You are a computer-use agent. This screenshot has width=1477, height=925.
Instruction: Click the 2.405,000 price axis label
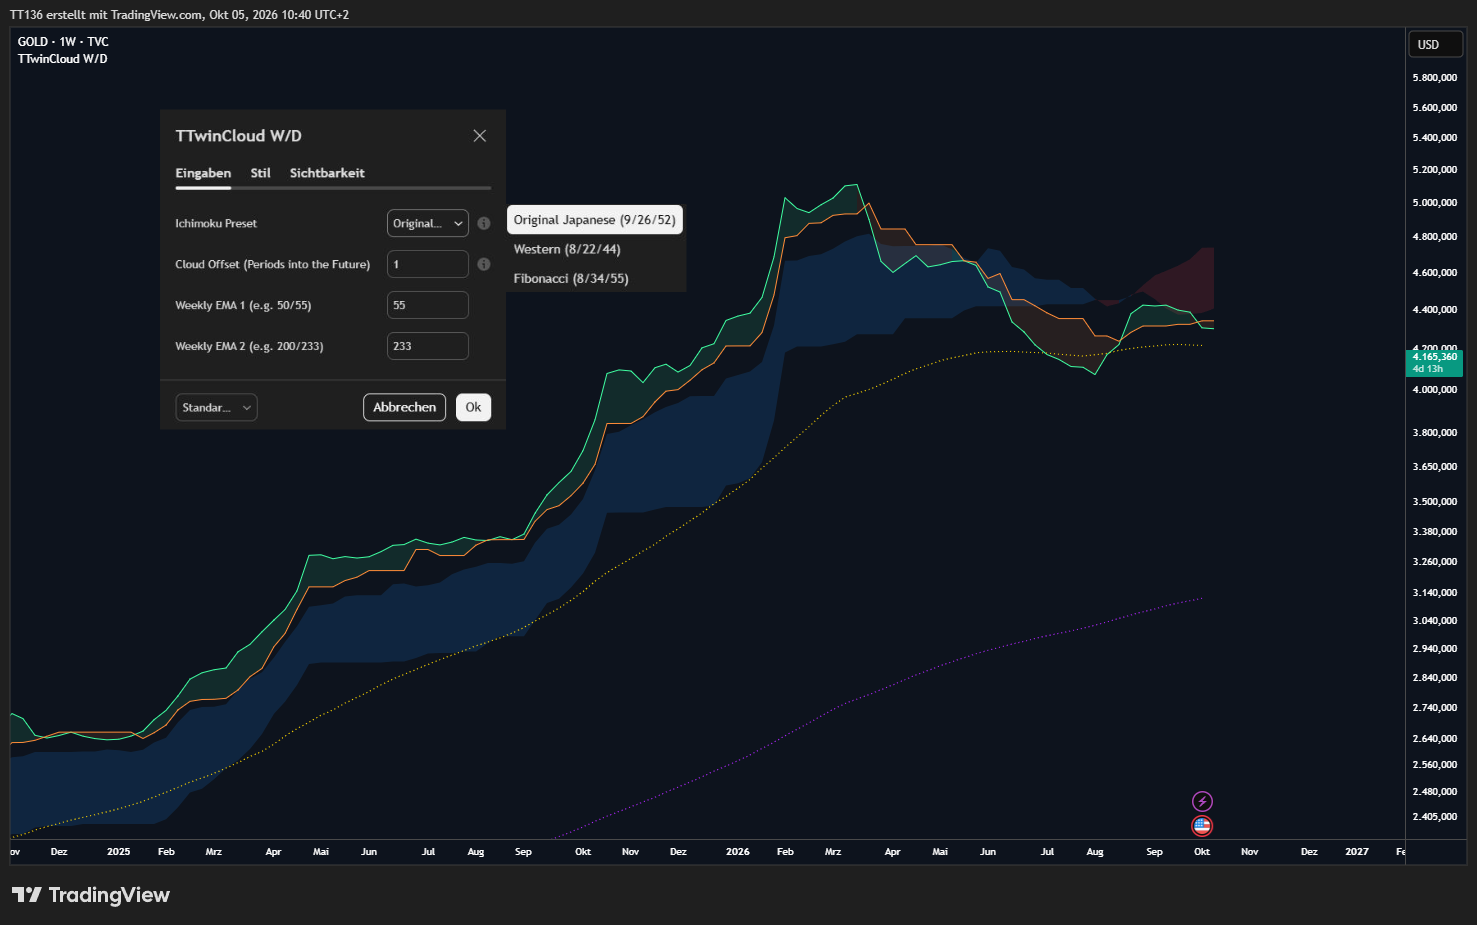click(1435, 816)
